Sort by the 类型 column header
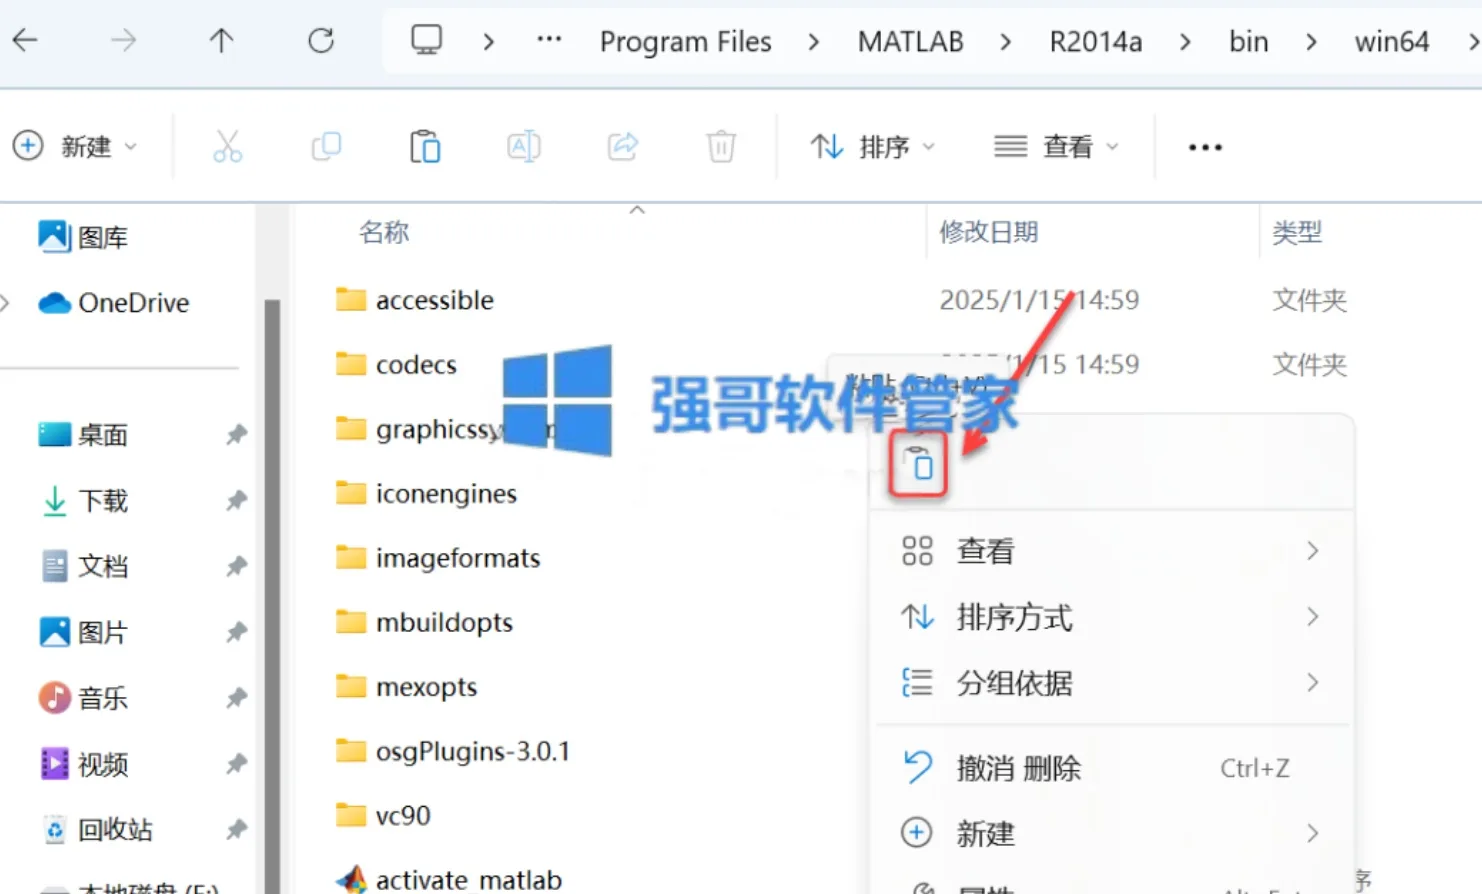Screen dimensions: 1482x894 pyautogui.click(x=1297, y=233)
